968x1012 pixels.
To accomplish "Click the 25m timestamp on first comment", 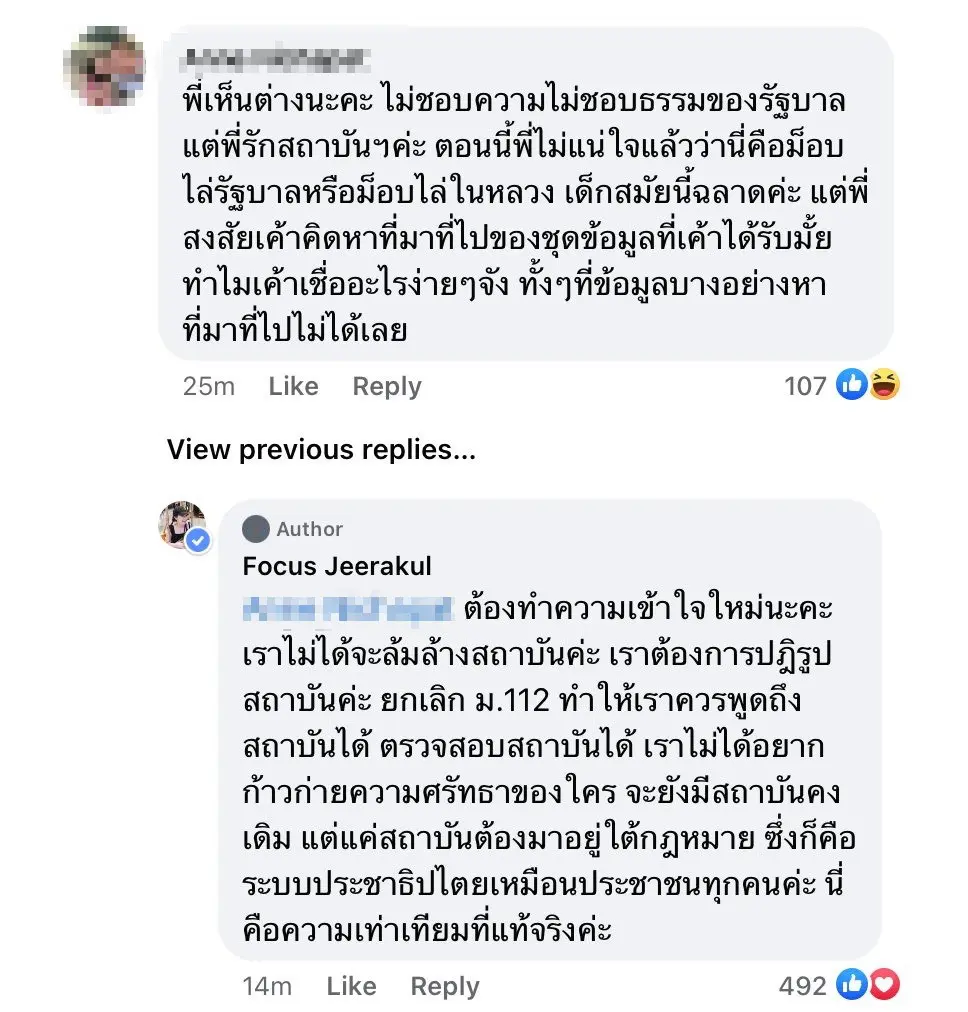I will (209, 386).
